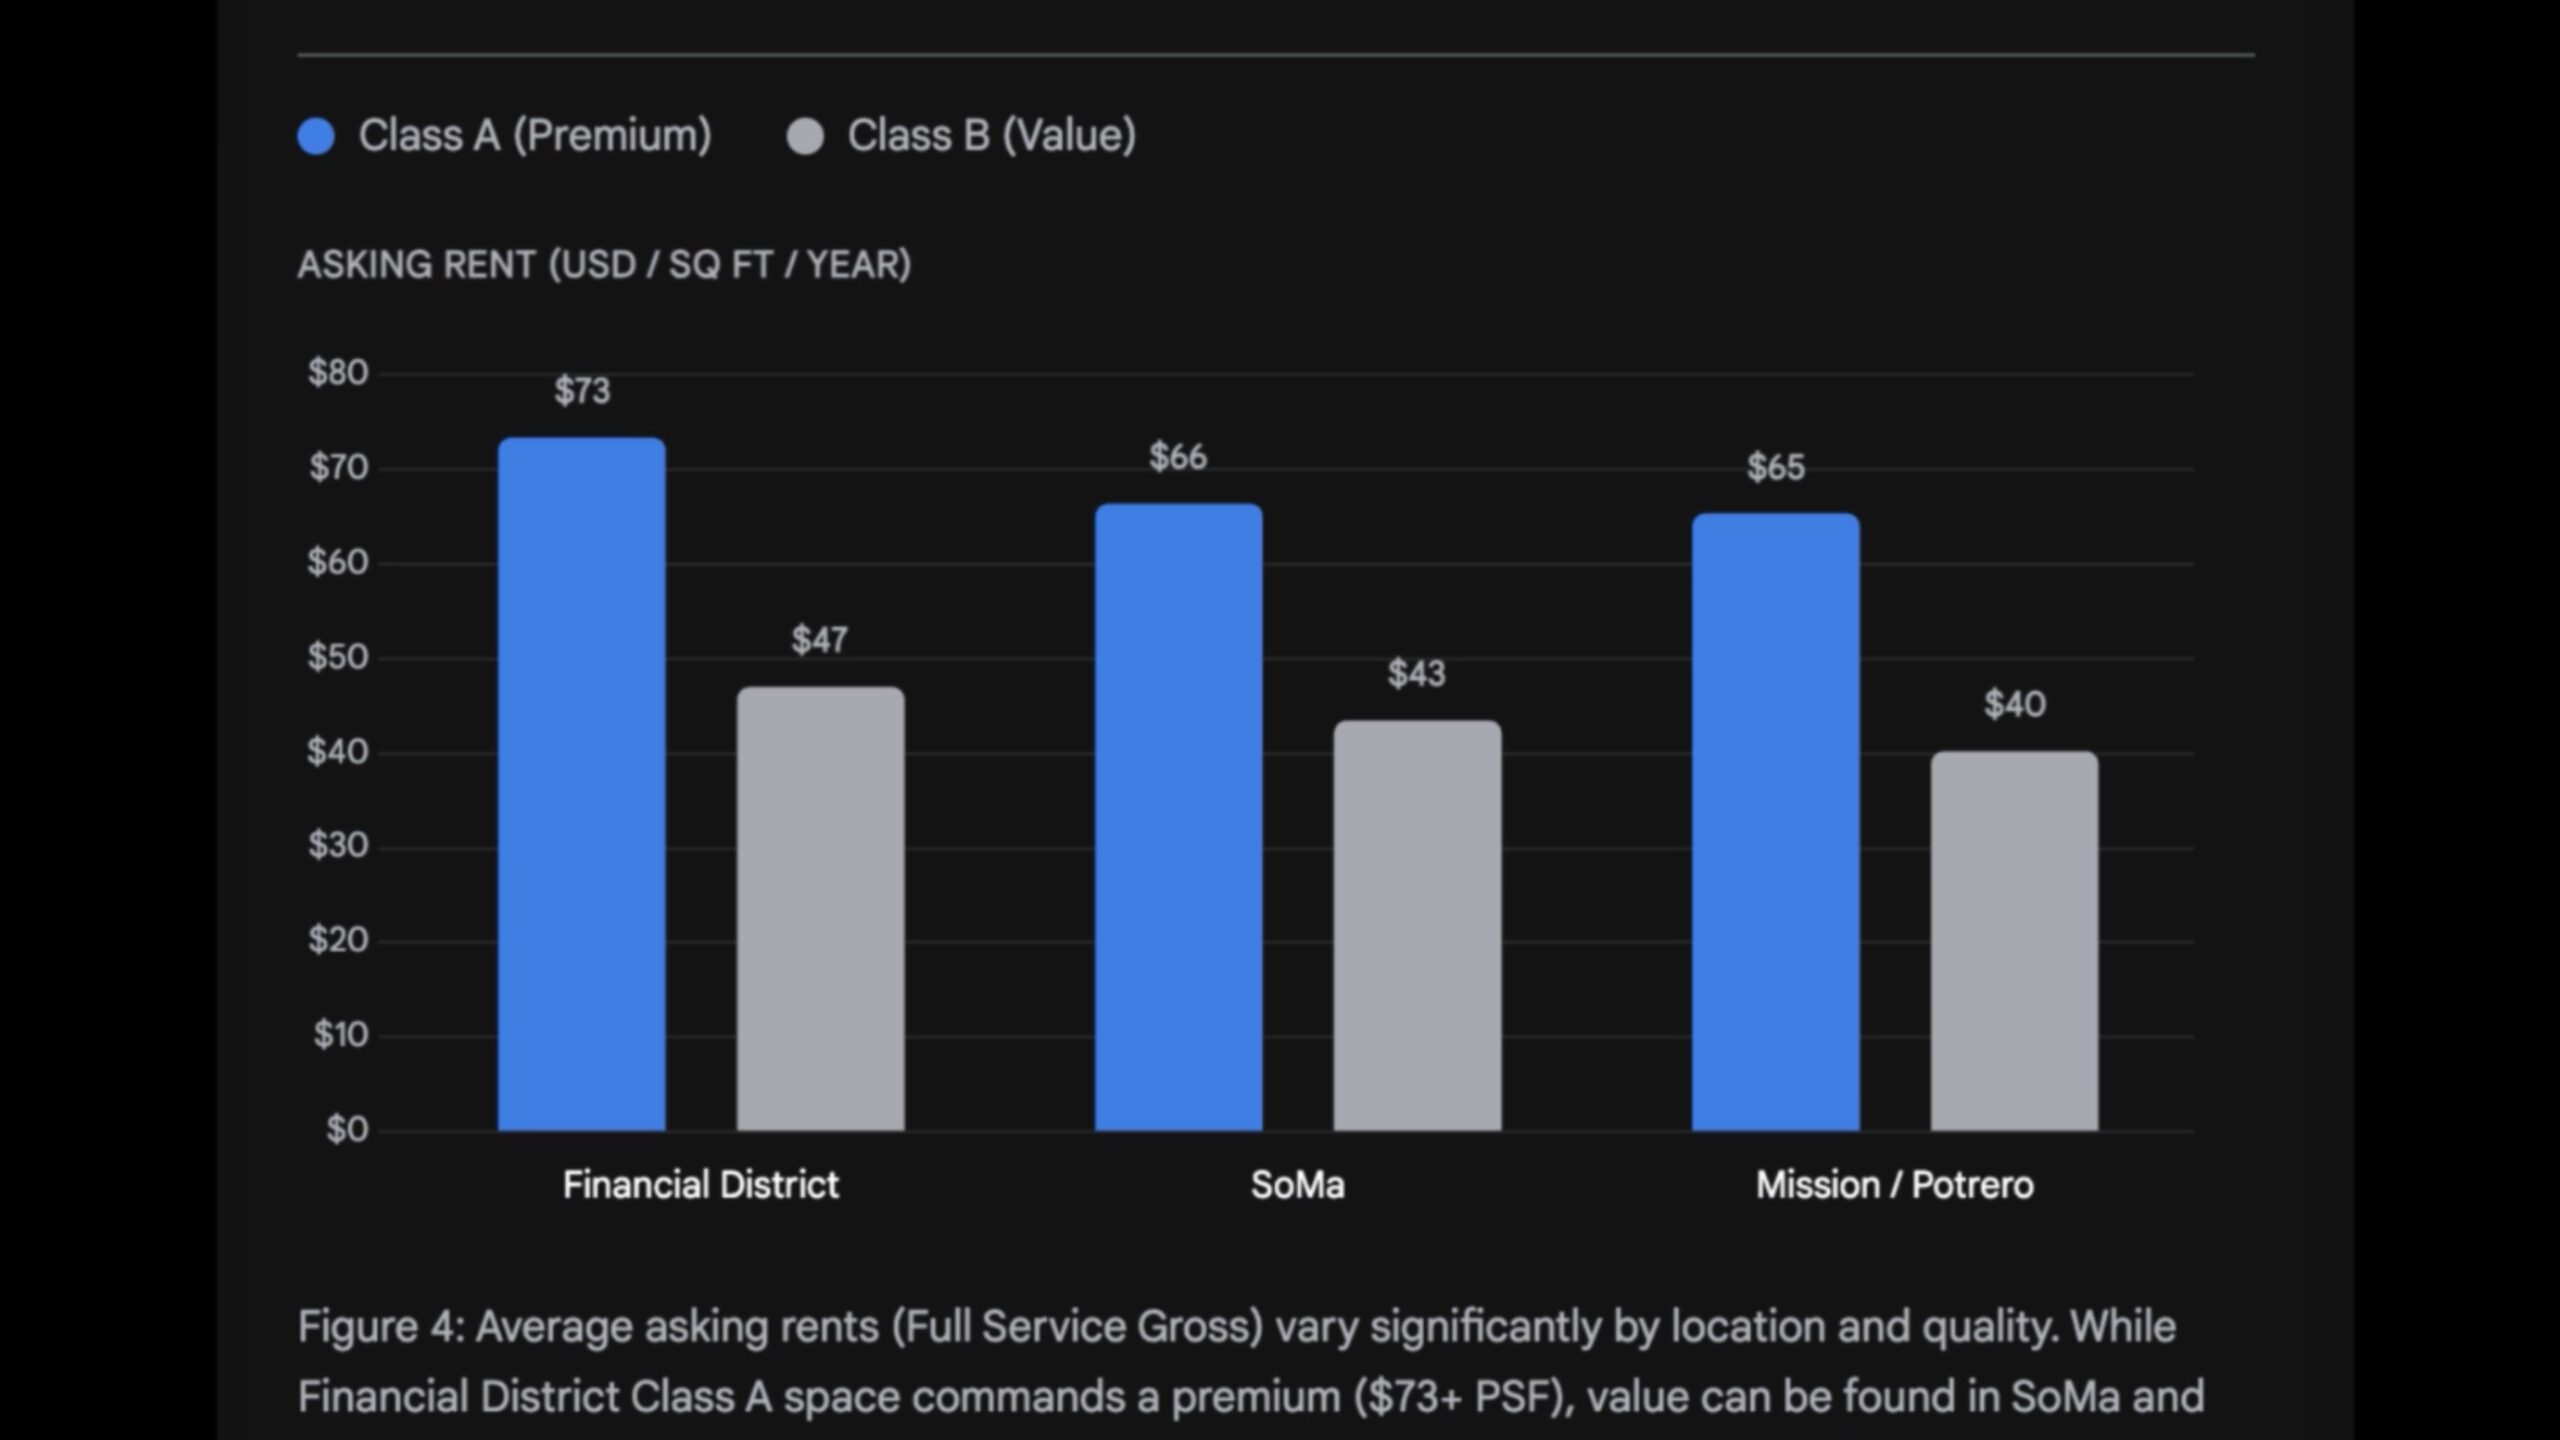Toggle the Class B (Value) legend label

tap(991, 136)
